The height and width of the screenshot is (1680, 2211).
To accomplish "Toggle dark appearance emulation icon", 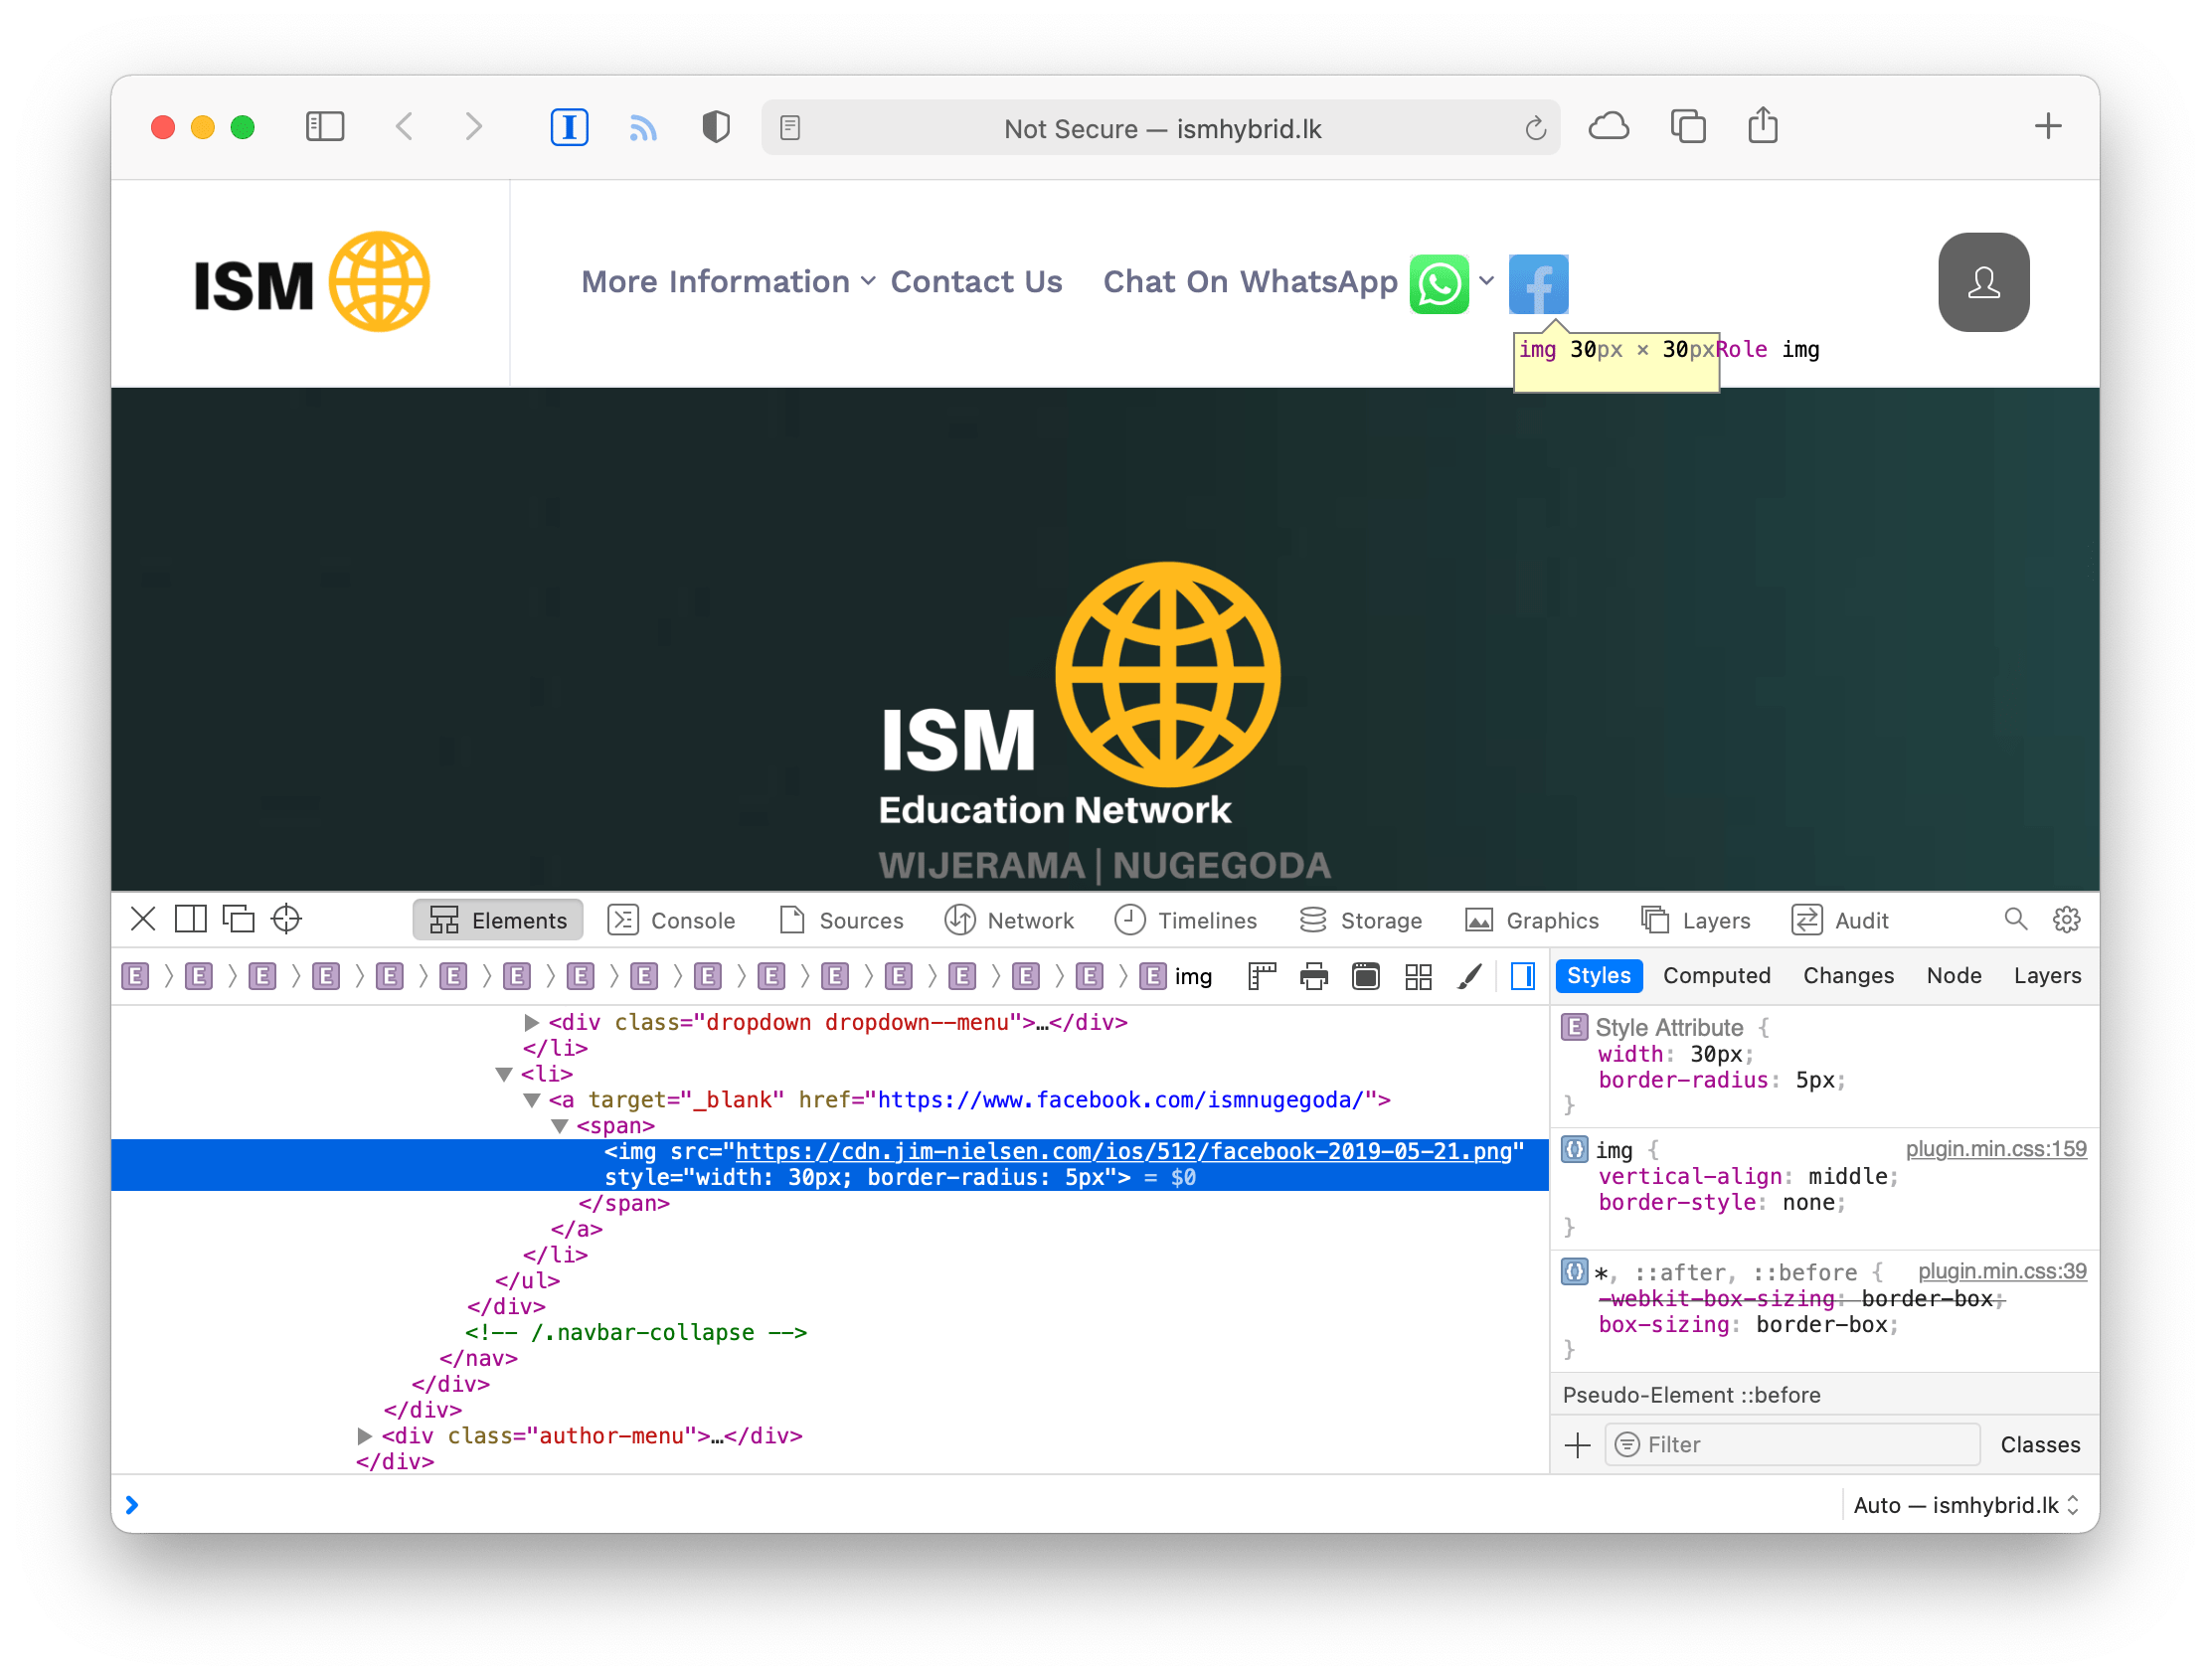I will (x=1365, y=976).
